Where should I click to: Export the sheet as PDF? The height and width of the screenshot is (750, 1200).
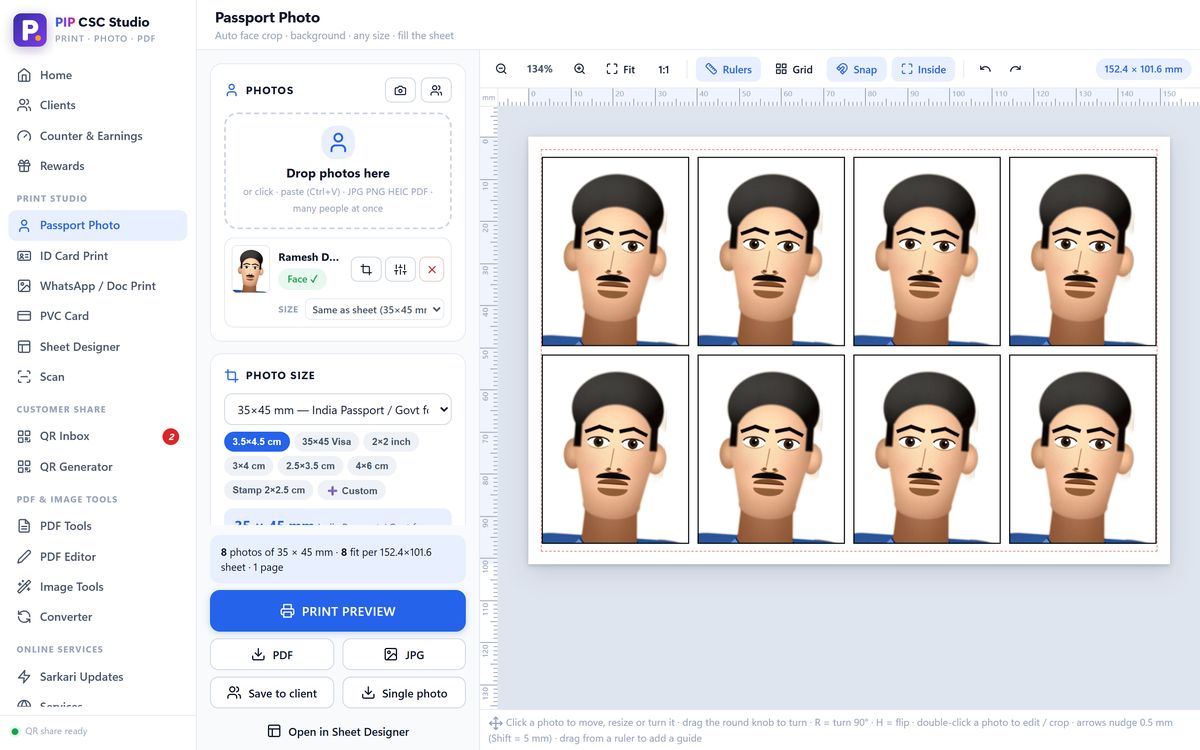272,655
